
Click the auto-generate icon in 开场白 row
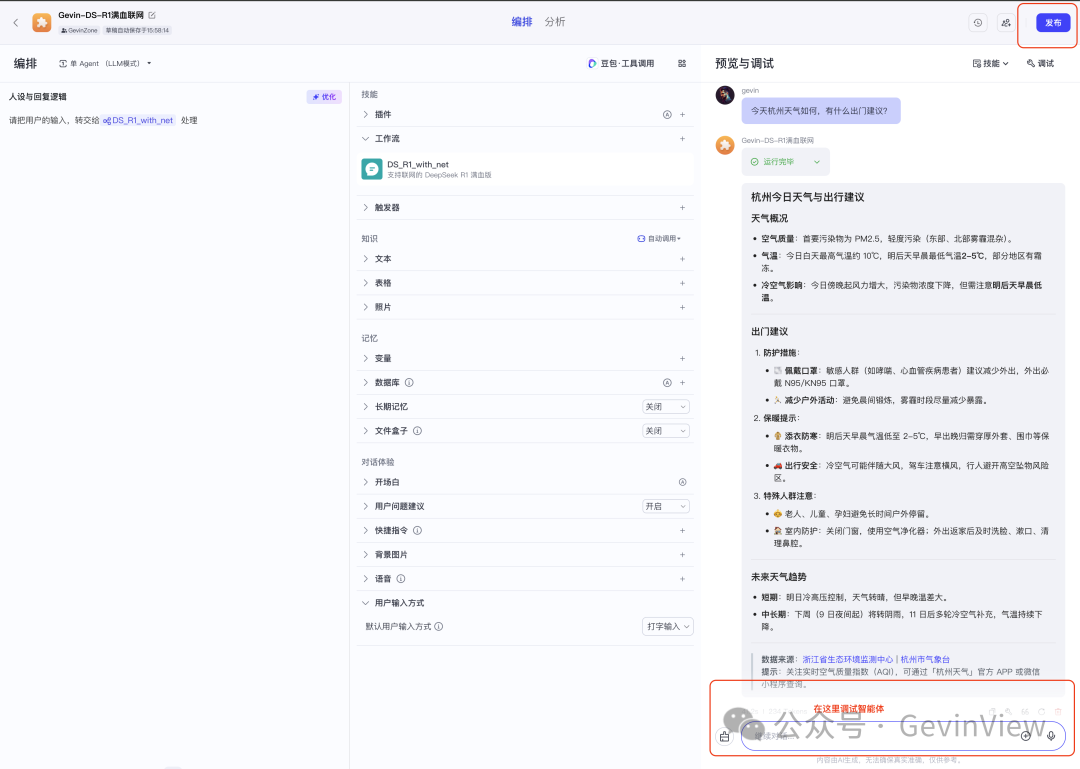click(683, 482)
